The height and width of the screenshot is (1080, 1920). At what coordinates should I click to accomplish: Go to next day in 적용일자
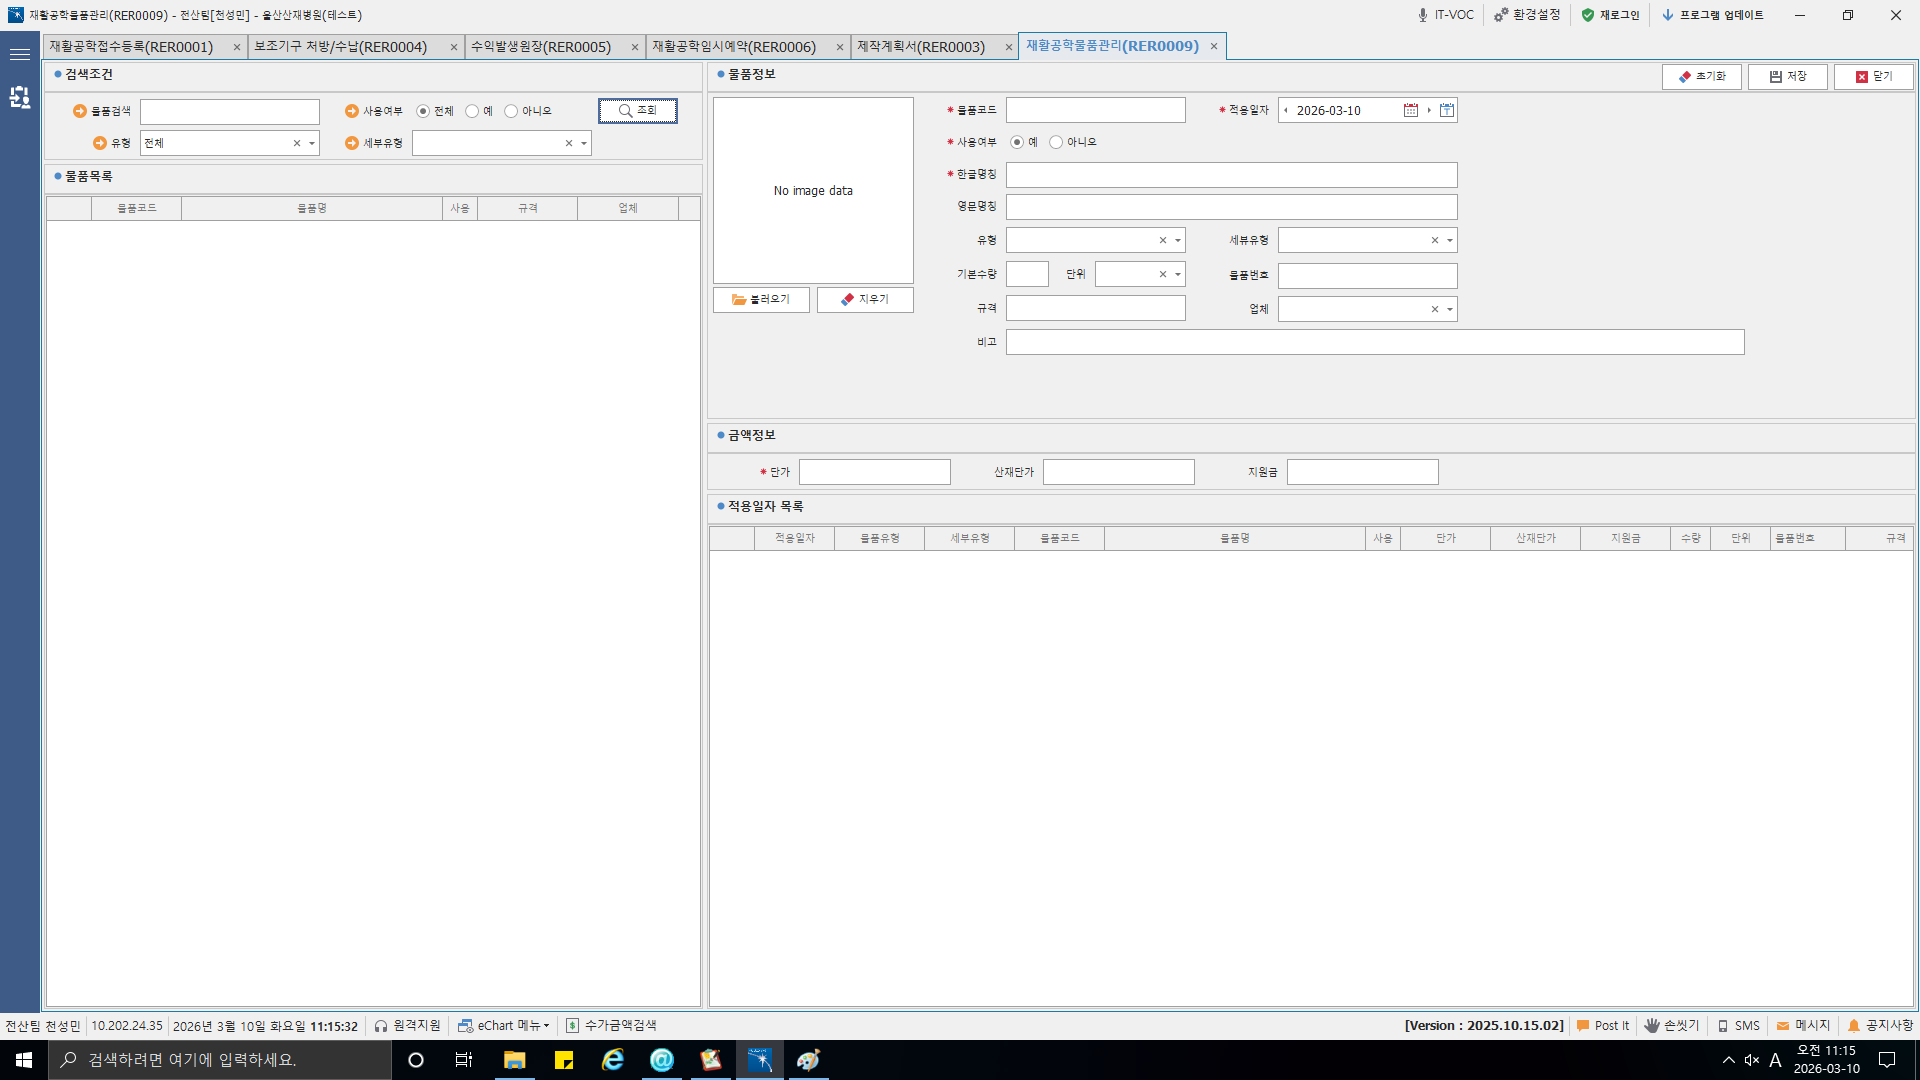(x=1429, y=110)
